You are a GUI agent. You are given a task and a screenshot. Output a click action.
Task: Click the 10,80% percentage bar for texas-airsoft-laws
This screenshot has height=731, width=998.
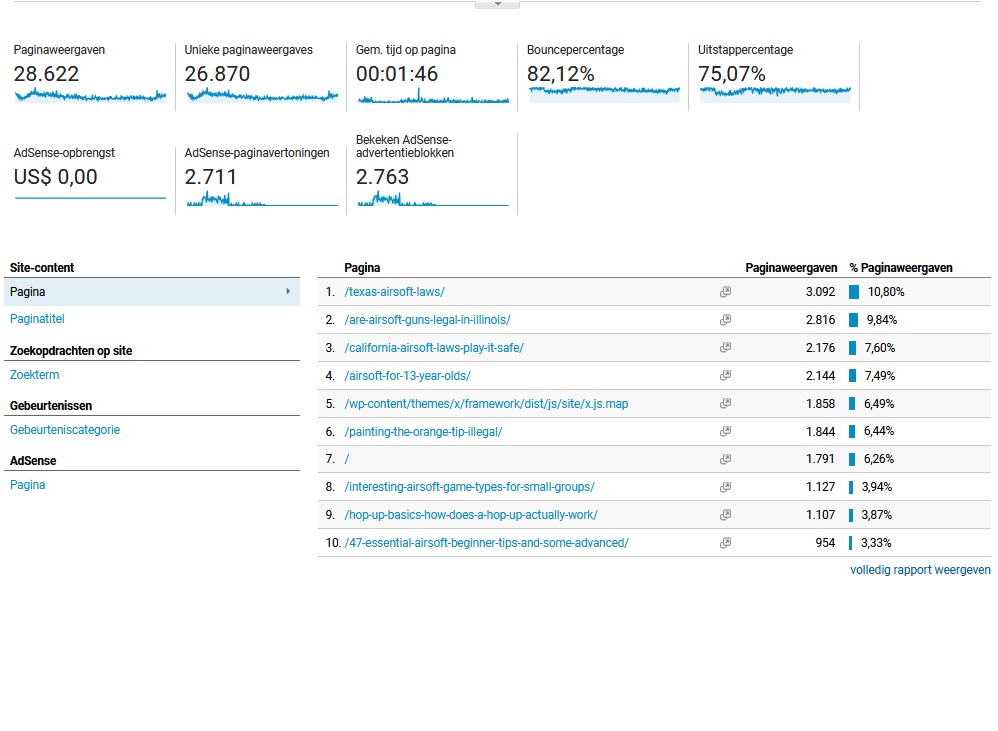coord(854,292)
